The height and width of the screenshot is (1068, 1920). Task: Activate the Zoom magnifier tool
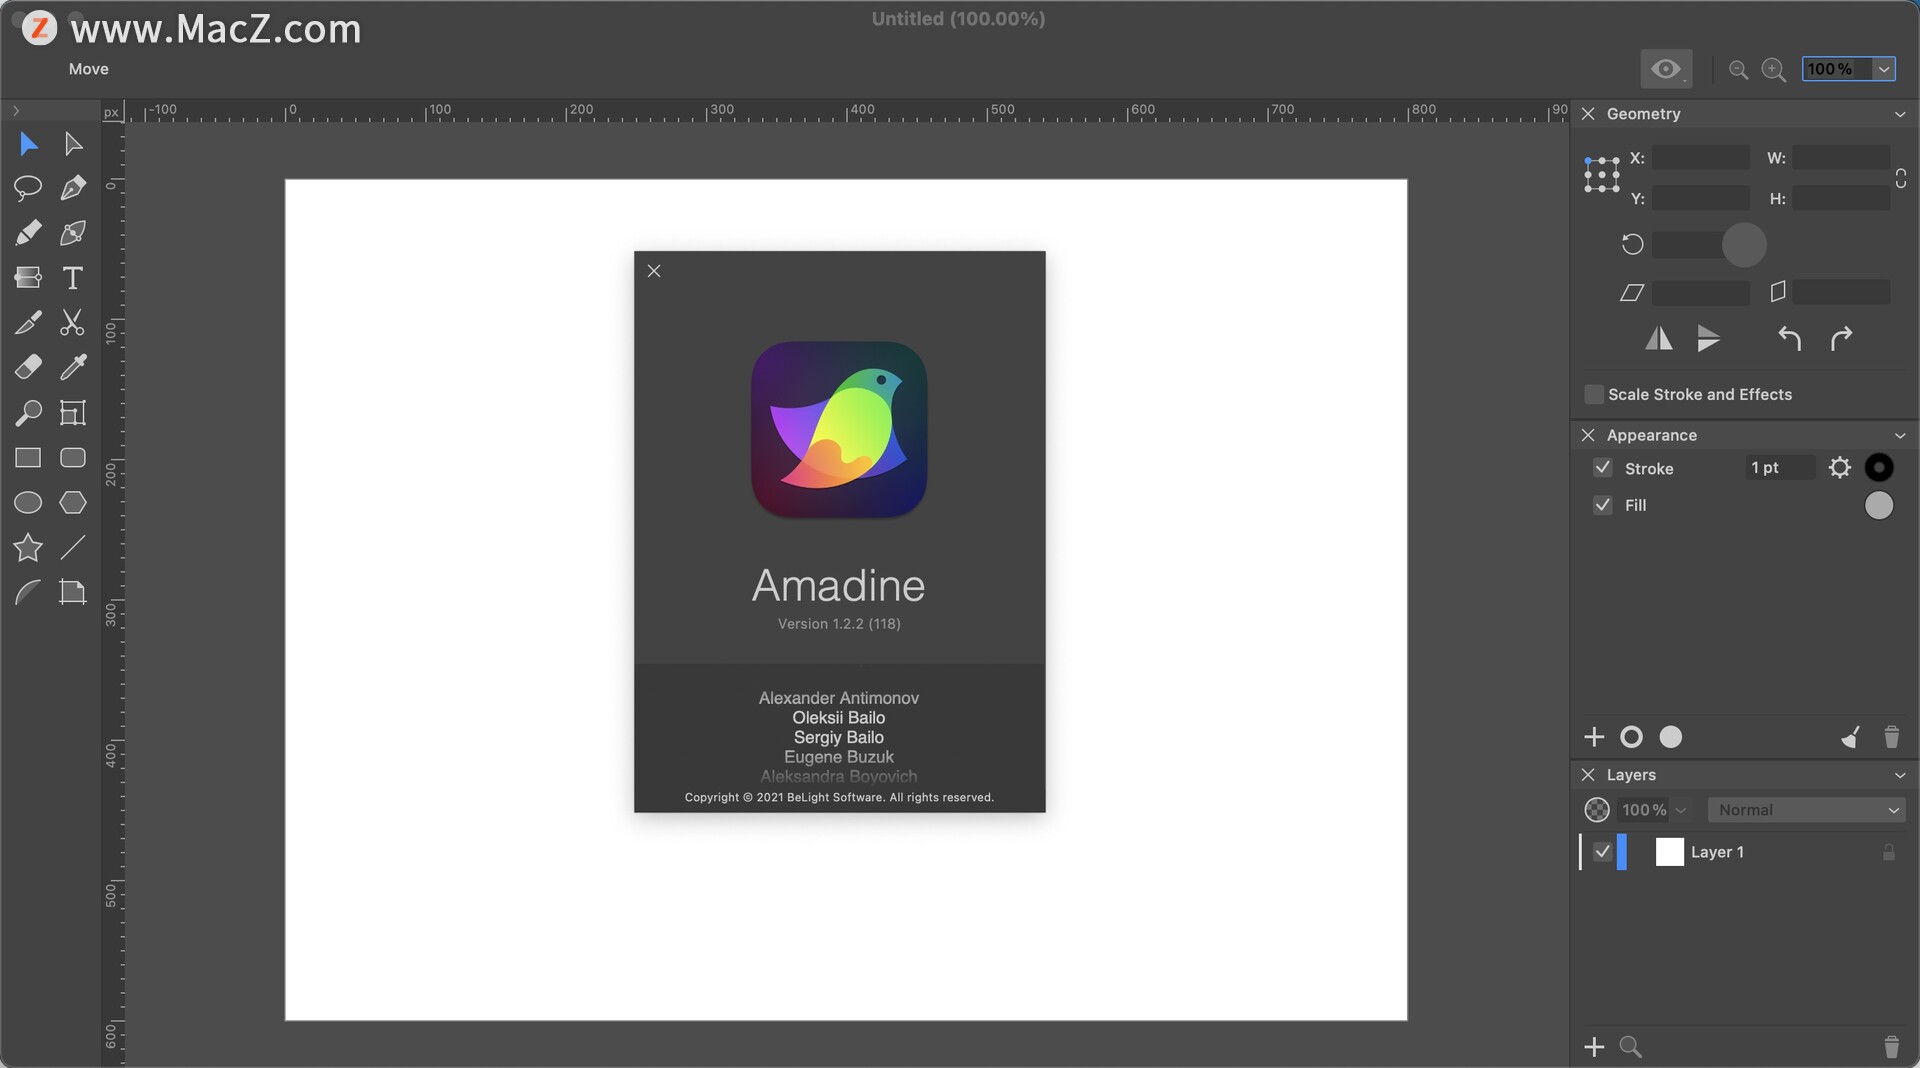[28, 412]
